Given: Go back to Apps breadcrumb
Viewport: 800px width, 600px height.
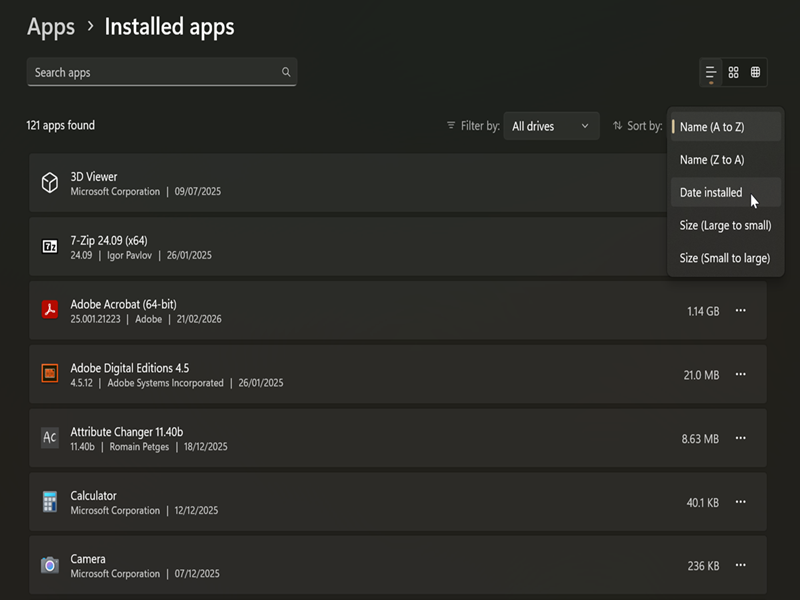Looking at the screenshot, I should pyautogui.click(x=51, y=27).
